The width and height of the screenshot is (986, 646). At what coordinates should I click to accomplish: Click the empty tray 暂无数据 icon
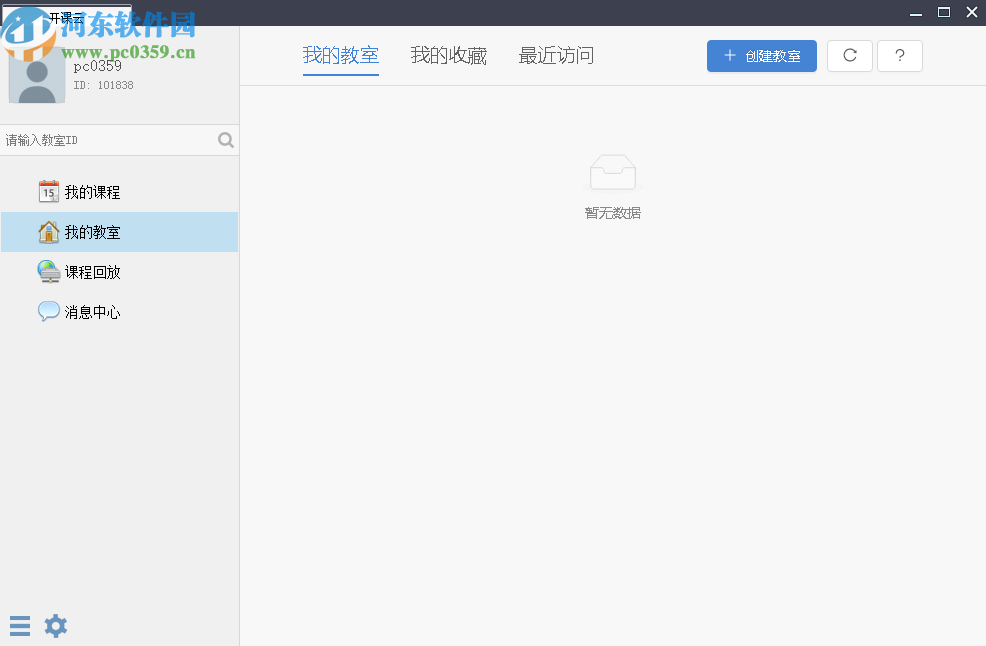point(612,172)
